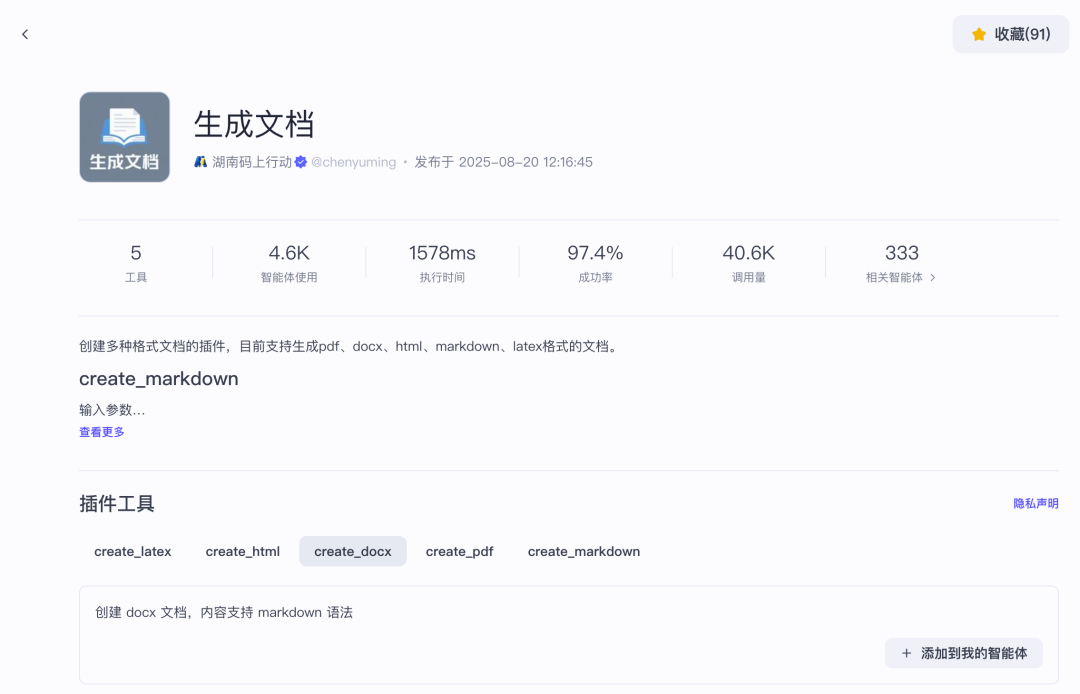Click the @chenyuming author handle

click(x=353, y=162)
